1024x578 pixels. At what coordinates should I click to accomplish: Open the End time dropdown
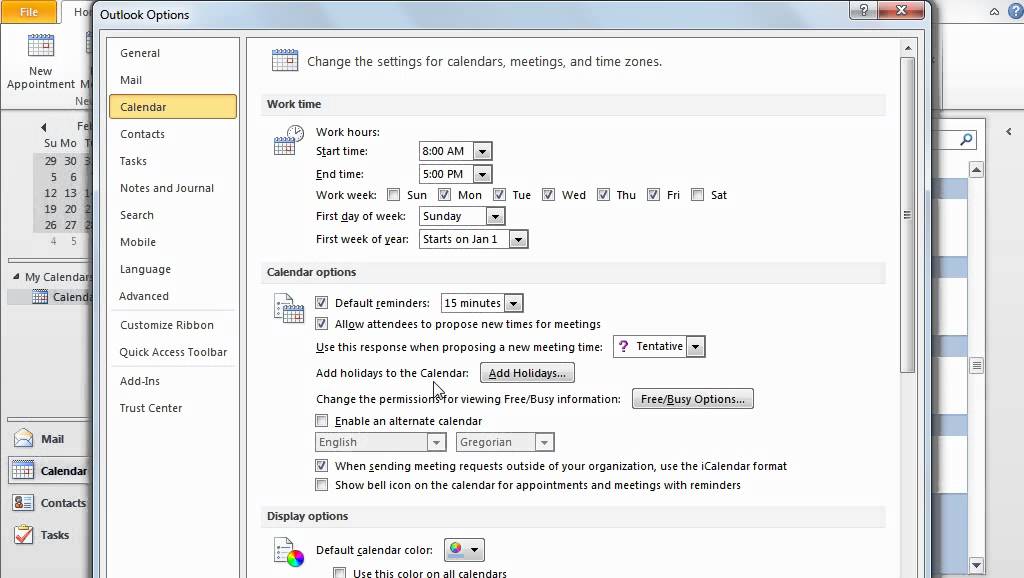pos(482,174)
